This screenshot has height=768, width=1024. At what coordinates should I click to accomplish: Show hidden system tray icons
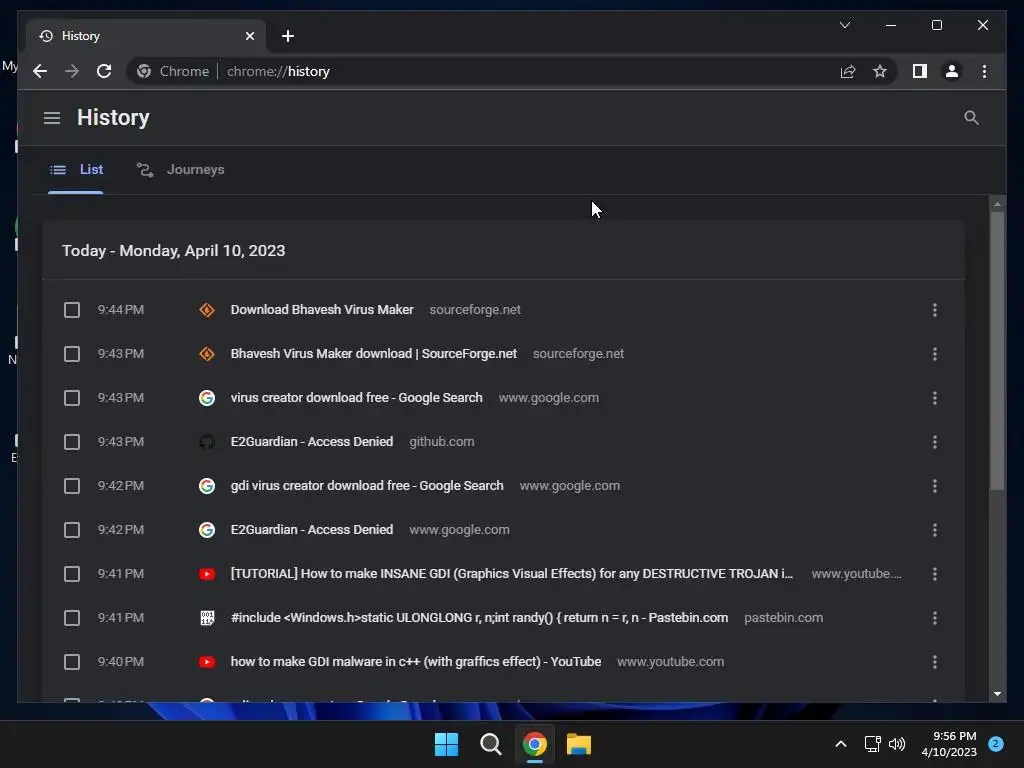pos(841,744)
